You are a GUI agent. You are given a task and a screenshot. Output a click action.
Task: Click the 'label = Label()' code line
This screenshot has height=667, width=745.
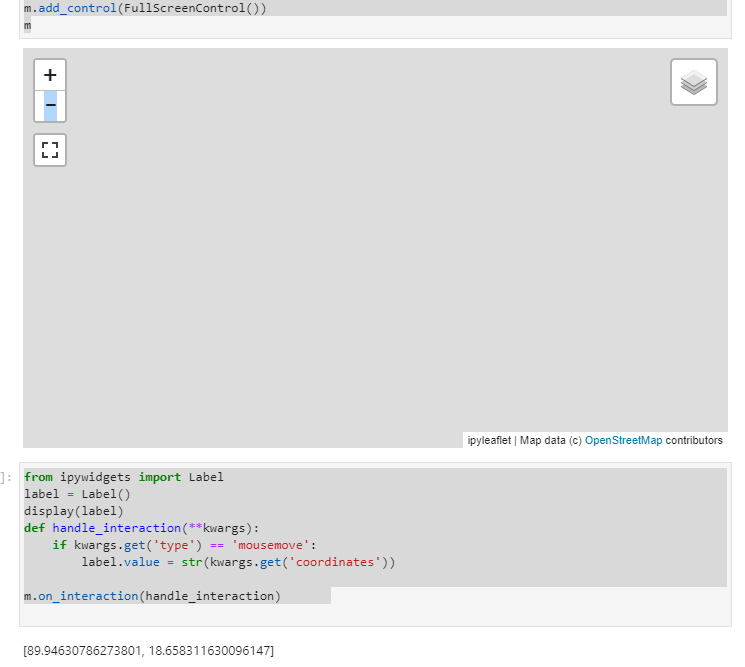[x=77, y=494]
